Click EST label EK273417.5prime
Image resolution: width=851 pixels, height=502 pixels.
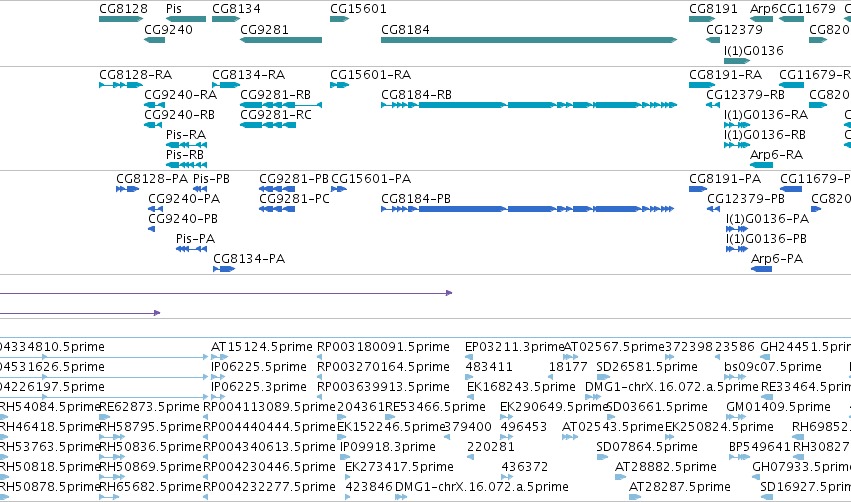pos(399,467)
